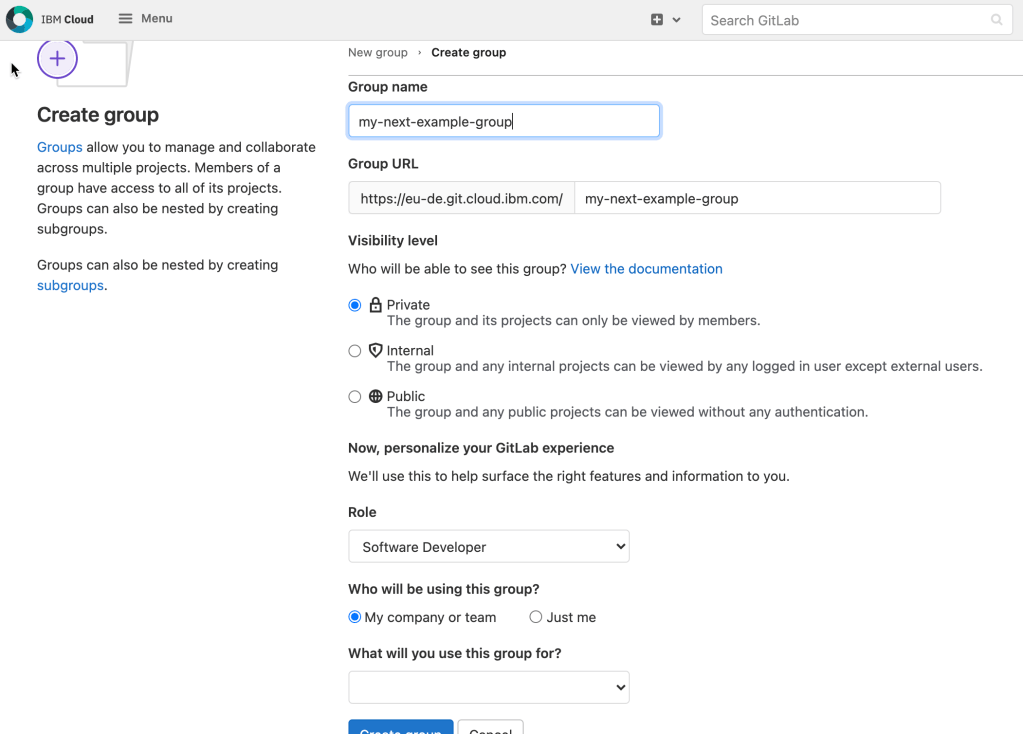
Task: Go to New group breadcrumb
Action: click(x=377, y=53)
